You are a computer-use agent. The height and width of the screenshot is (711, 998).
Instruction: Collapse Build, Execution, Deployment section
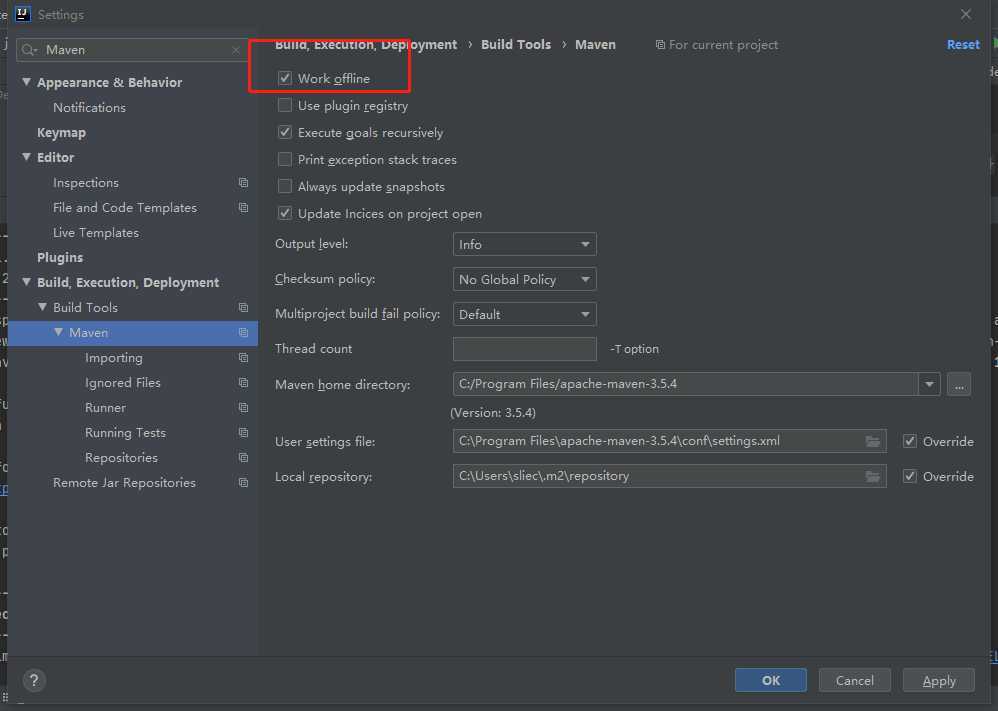click(26, 282)
